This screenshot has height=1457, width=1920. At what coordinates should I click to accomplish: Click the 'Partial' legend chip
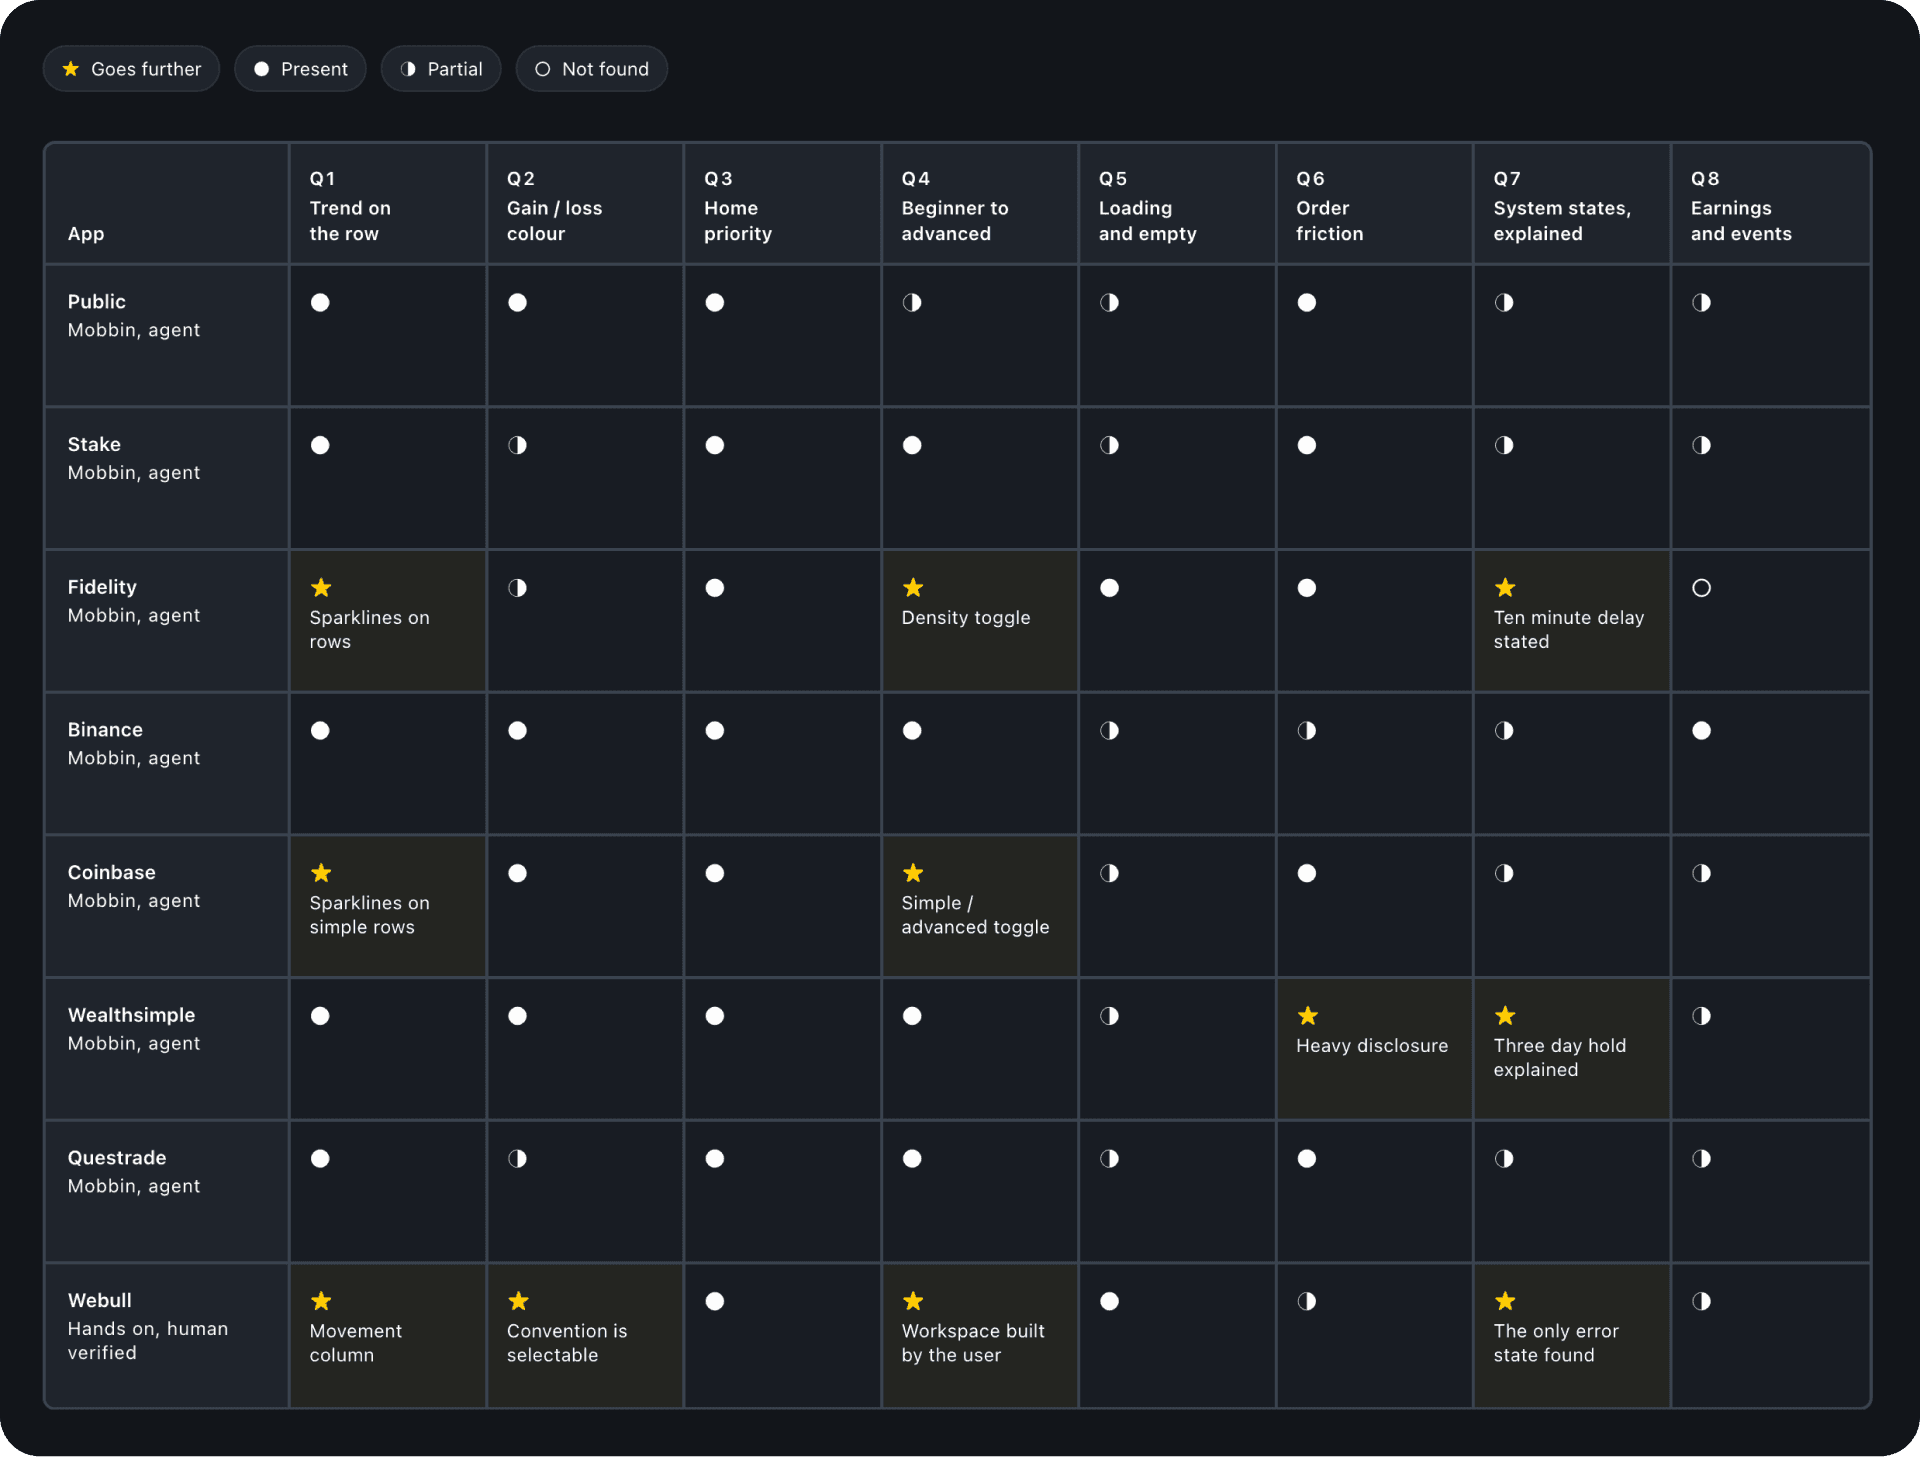[441, 69]
